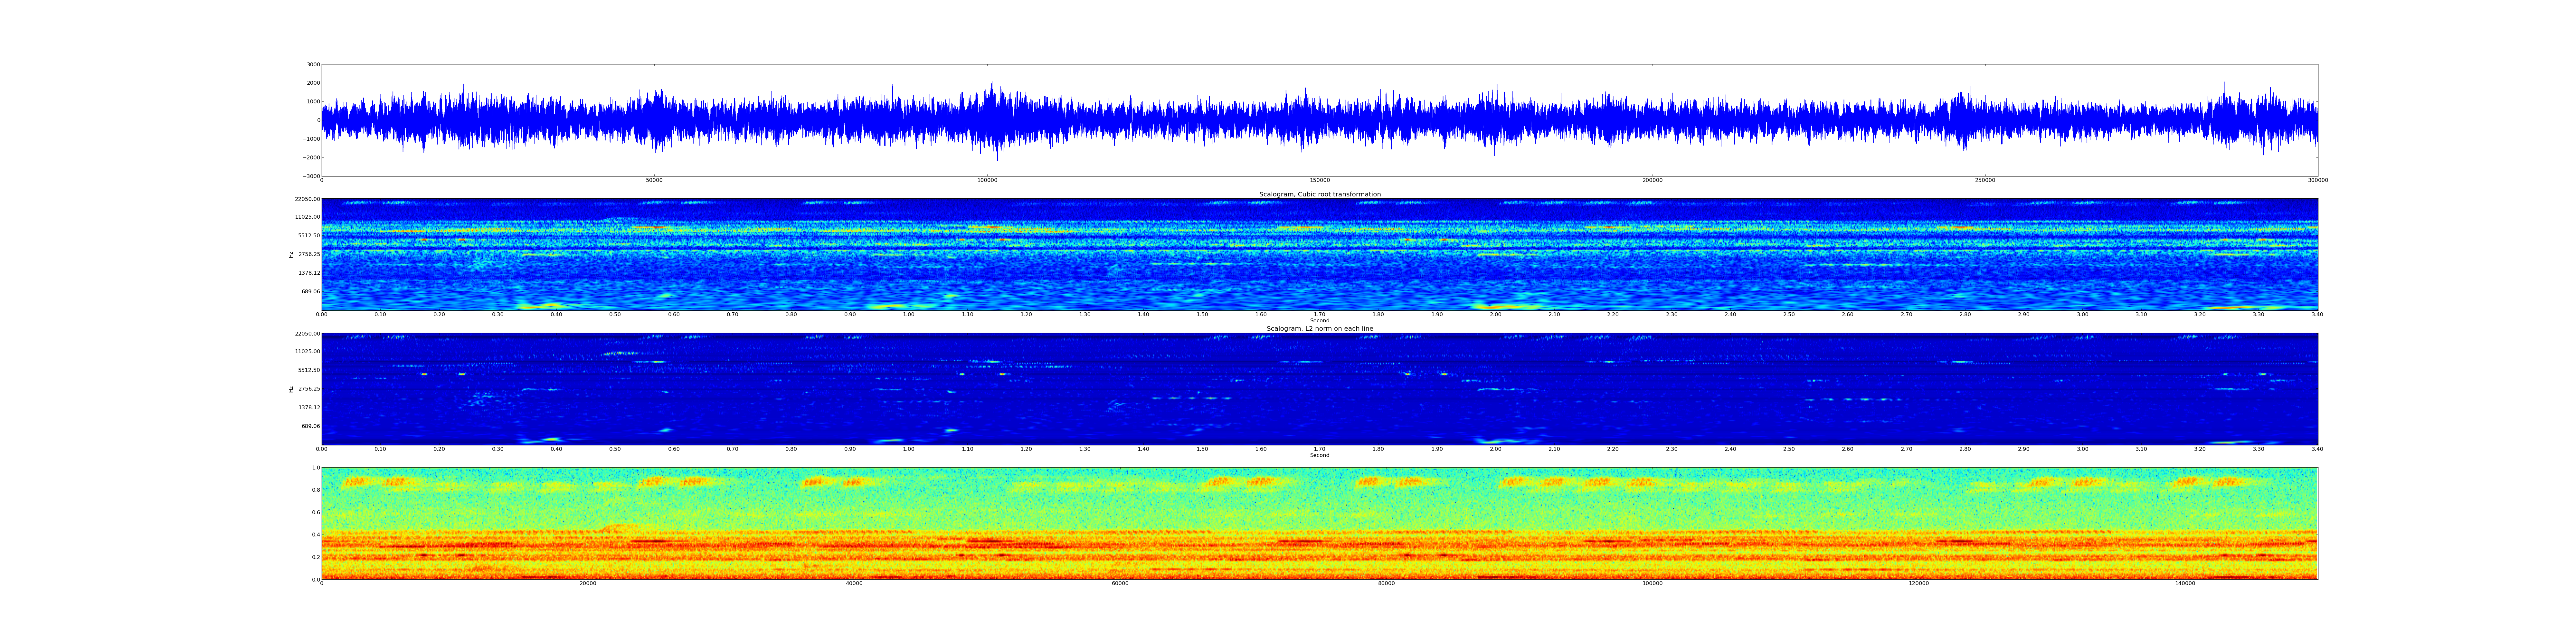Click the -3000 amplitude label on the waveform y-axis
Viewport: 2576px width, 644px height.
(x=312, y=176)
